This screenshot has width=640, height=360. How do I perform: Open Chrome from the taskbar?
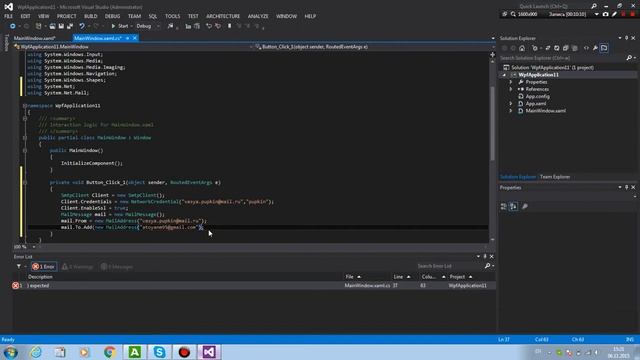click(x=109, y=352)
